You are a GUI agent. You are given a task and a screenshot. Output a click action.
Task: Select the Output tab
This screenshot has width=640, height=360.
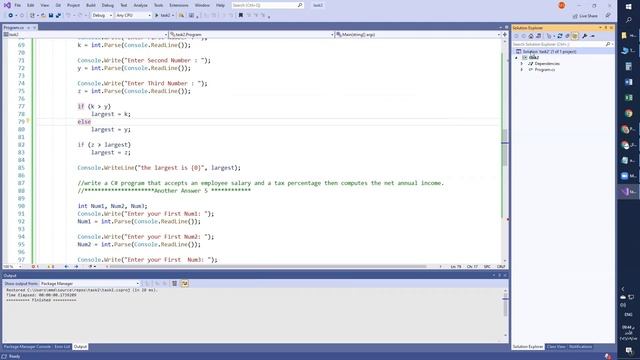point(80,347)
